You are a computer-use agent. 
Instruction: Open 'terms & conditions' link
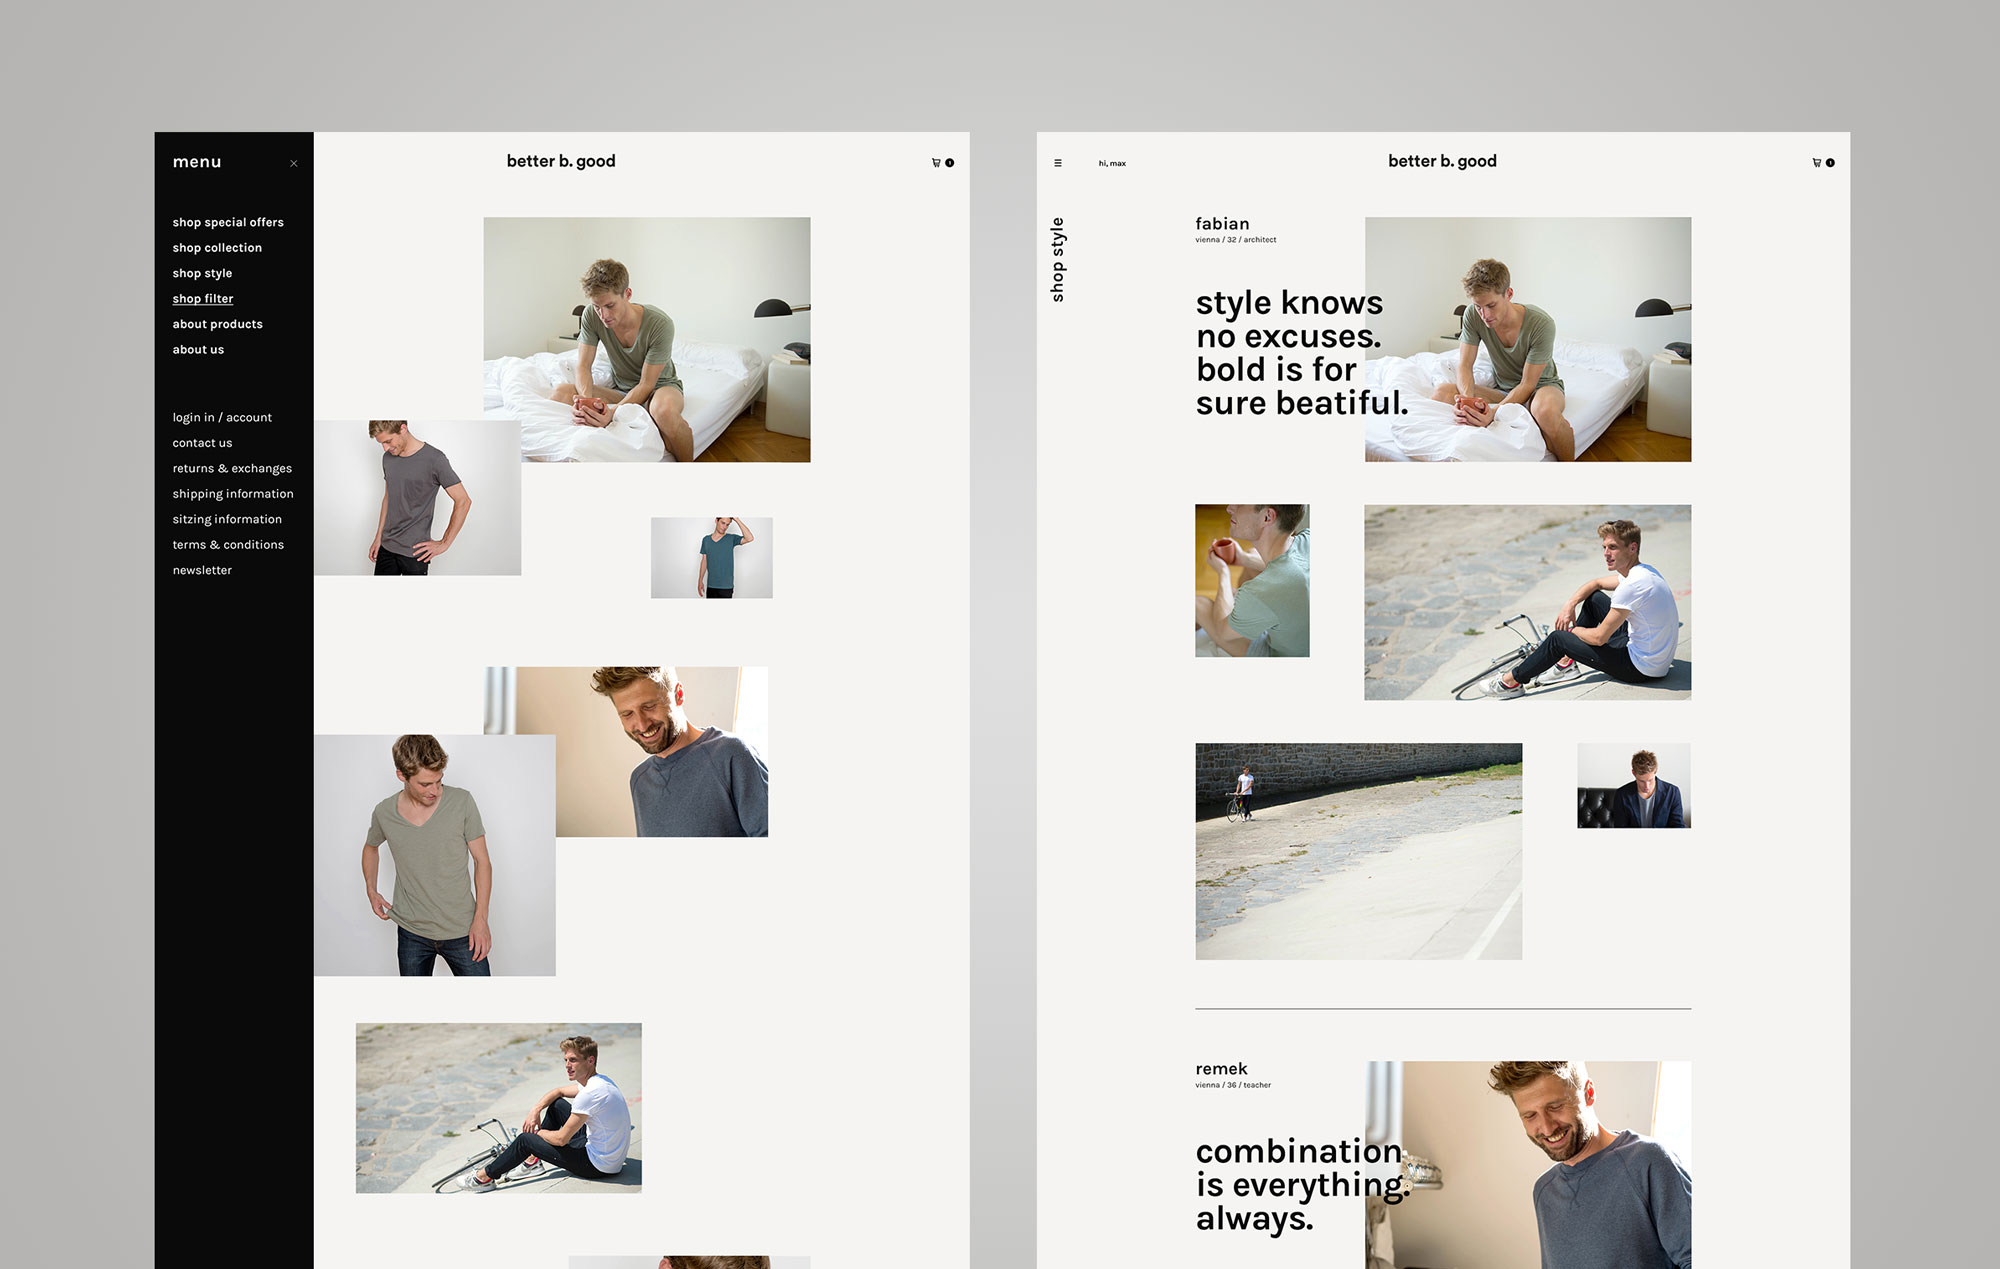click(228, 545)
